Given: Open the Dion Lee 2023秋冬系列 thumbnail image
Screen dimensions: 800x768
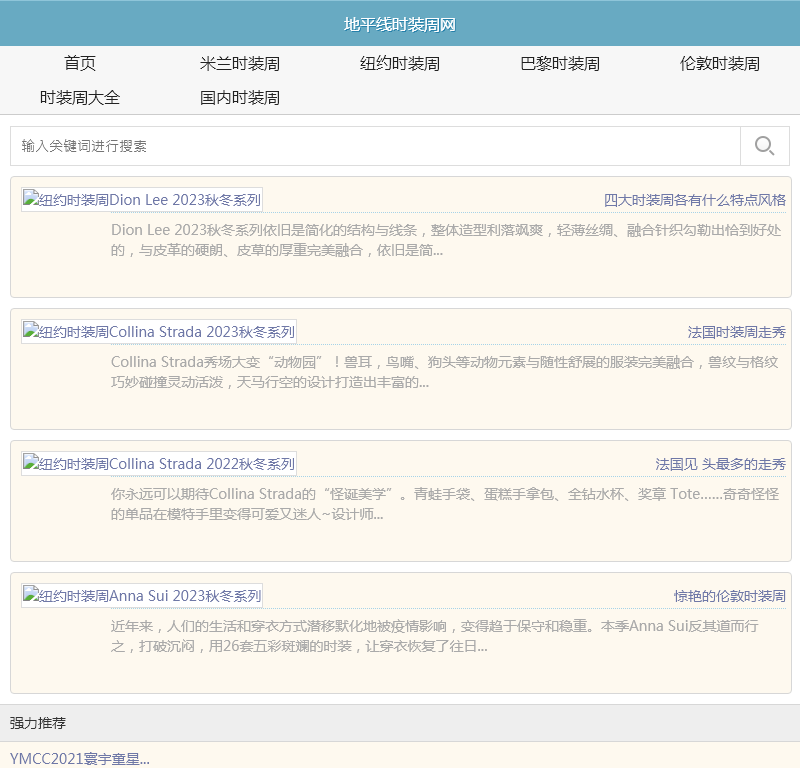Looking at the screenshot, I should (142, 200).
